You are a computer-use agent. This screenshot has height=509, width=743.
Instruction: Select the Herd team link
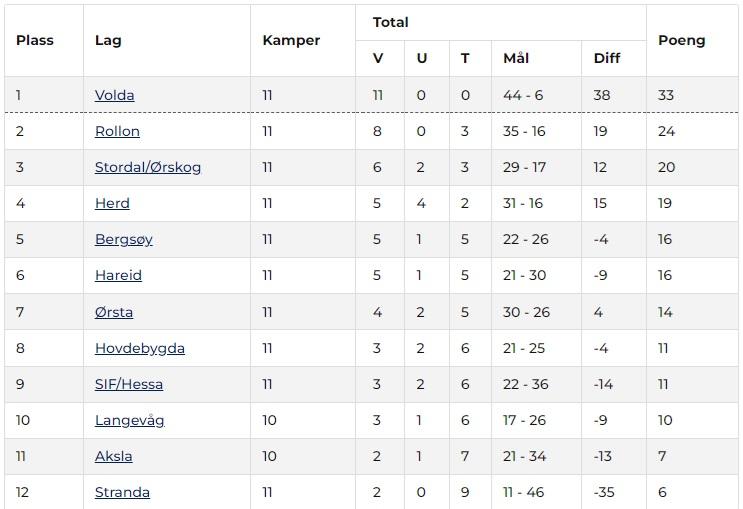[112, 203]
